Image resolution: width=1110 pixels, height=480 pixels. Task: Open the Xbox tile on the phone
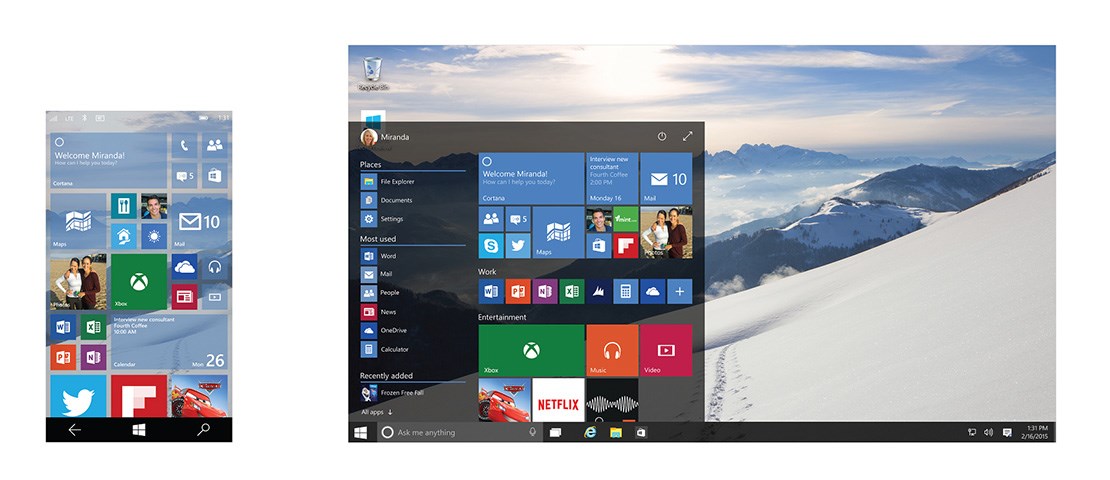(139, 282)
